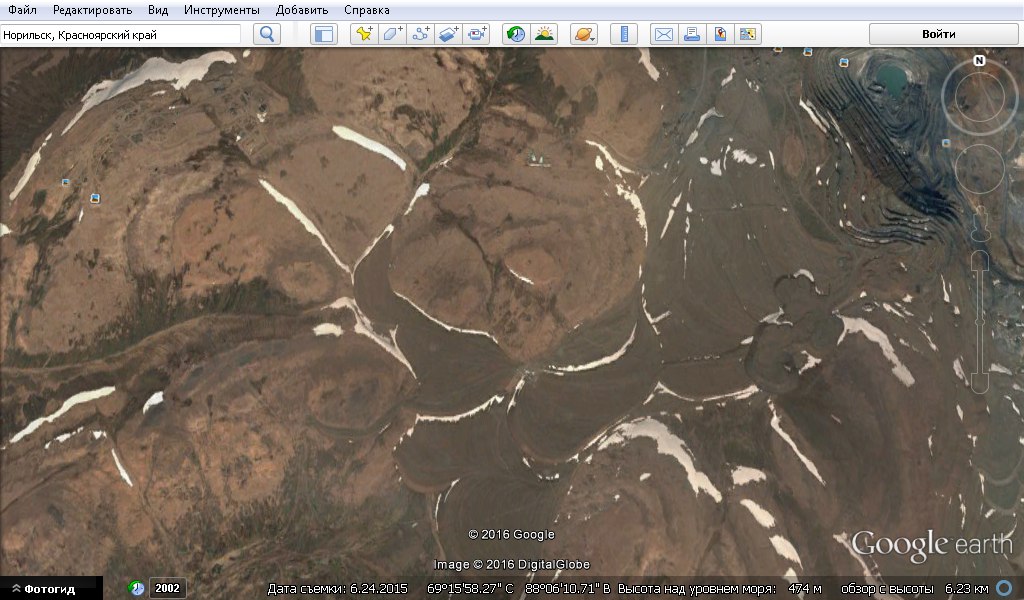Zoom out with slider bottom end
The width and height of the screenshot is (1024, 600).
pyautogui.click(x=979, y=383)
